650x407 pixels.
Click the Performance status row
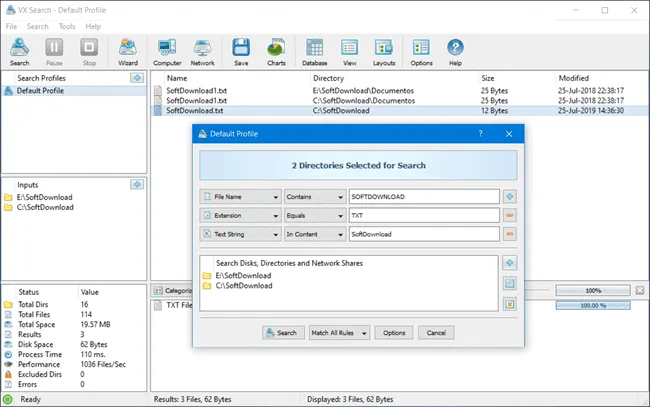tap(74, 364)
